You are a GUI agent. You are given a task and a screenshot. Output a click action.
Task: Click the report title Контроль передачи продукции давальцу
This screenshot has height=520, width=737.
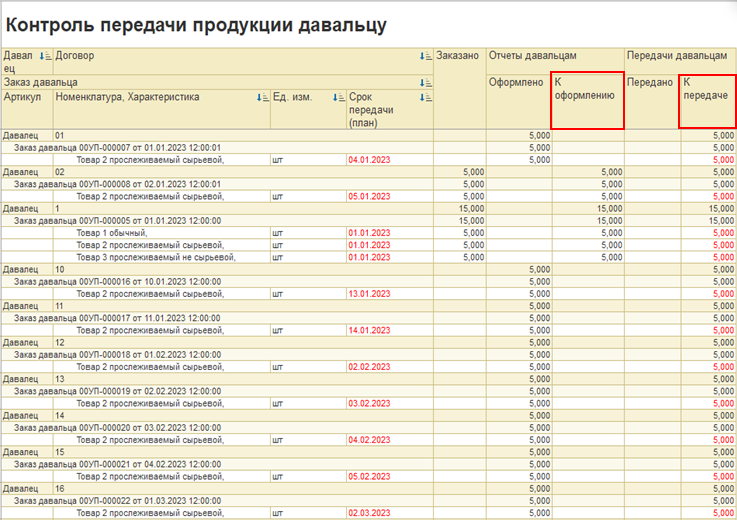[196, 25]
